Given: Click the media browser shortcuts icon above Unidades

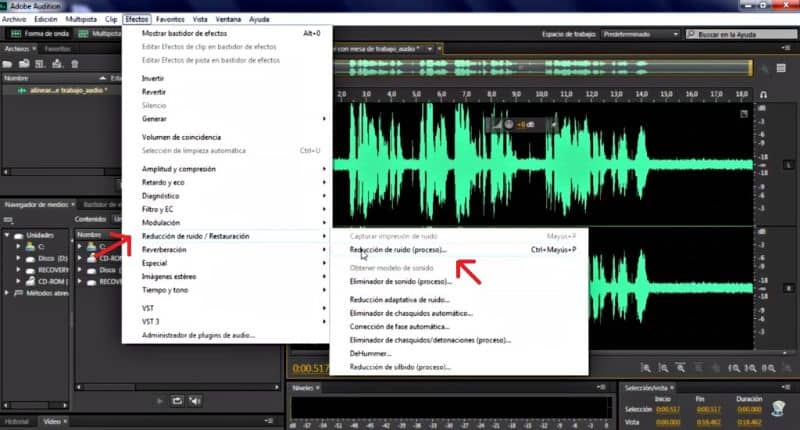Looking at the screenshot, I should (x=8, y=220).
